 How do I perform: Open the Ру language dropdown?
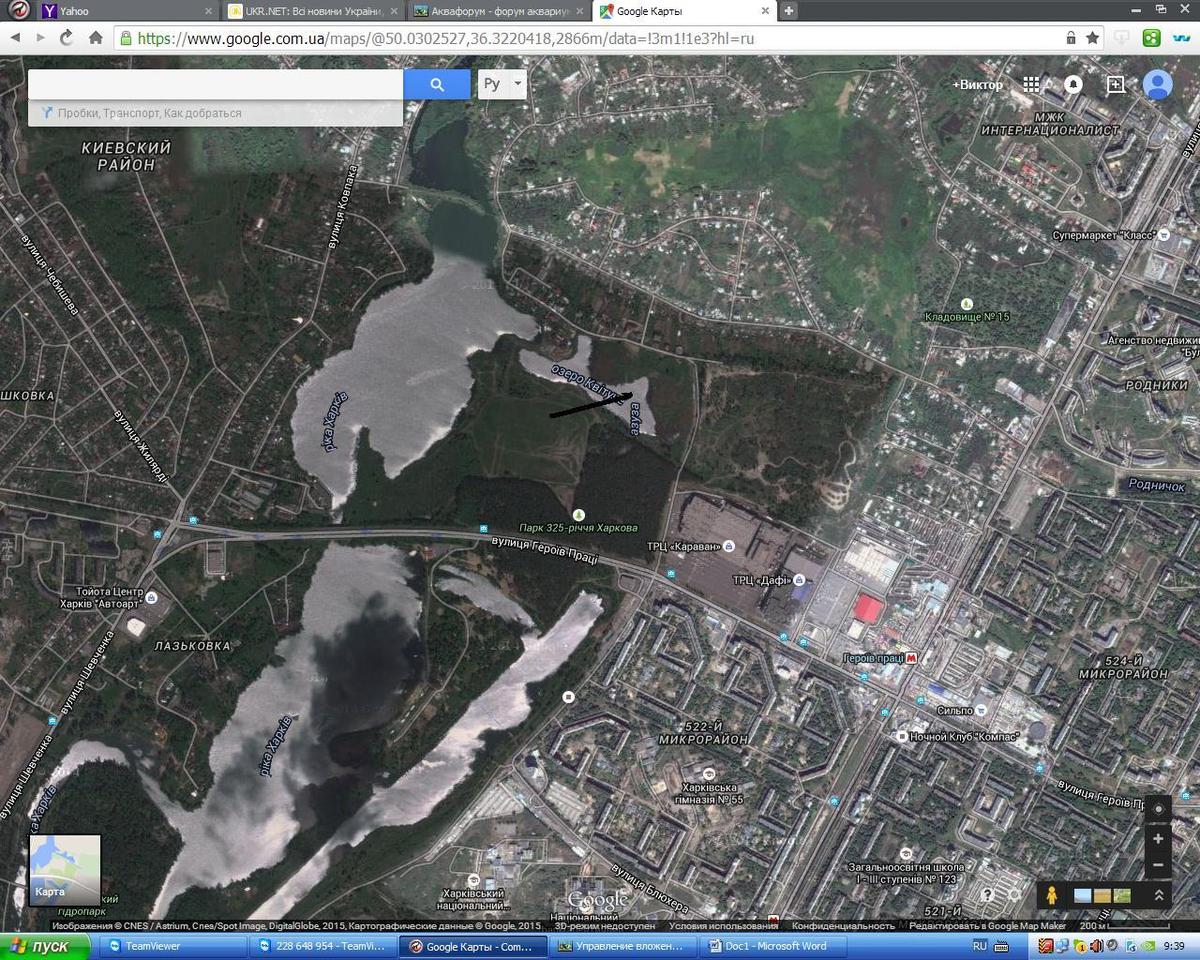coord(502,85)
